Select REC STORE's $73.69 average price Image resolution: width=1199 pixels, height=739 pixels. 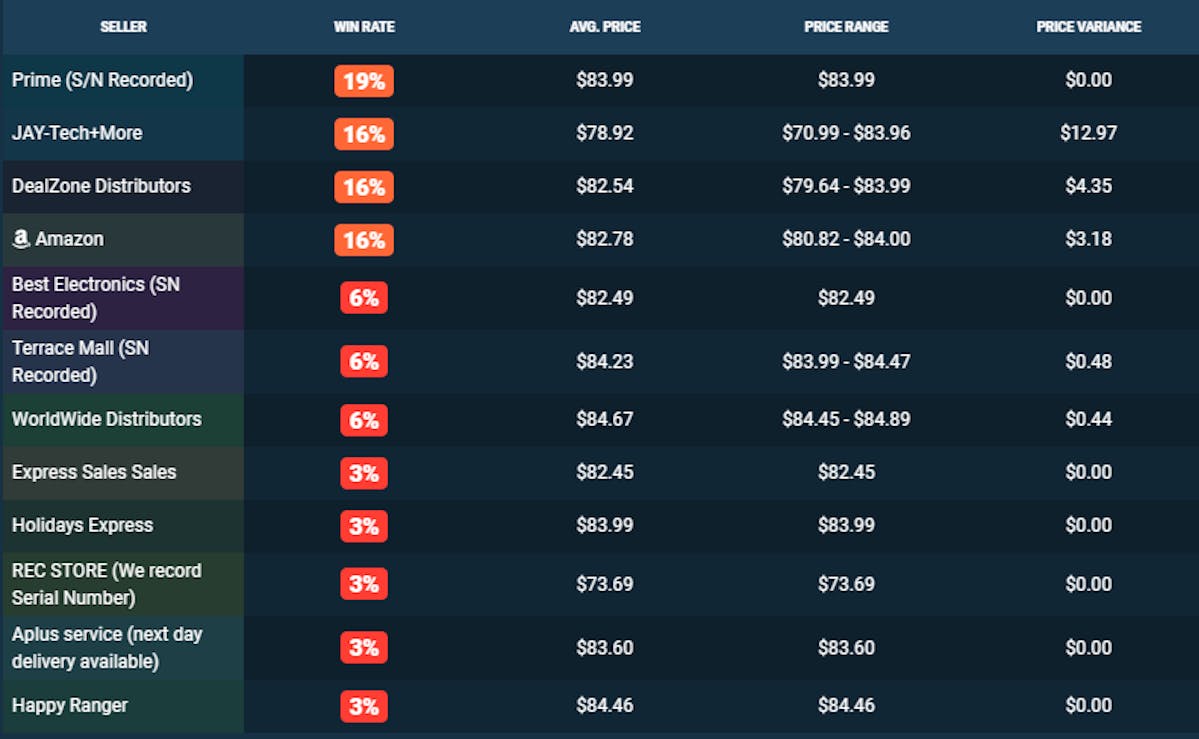[x=605, y=584]
